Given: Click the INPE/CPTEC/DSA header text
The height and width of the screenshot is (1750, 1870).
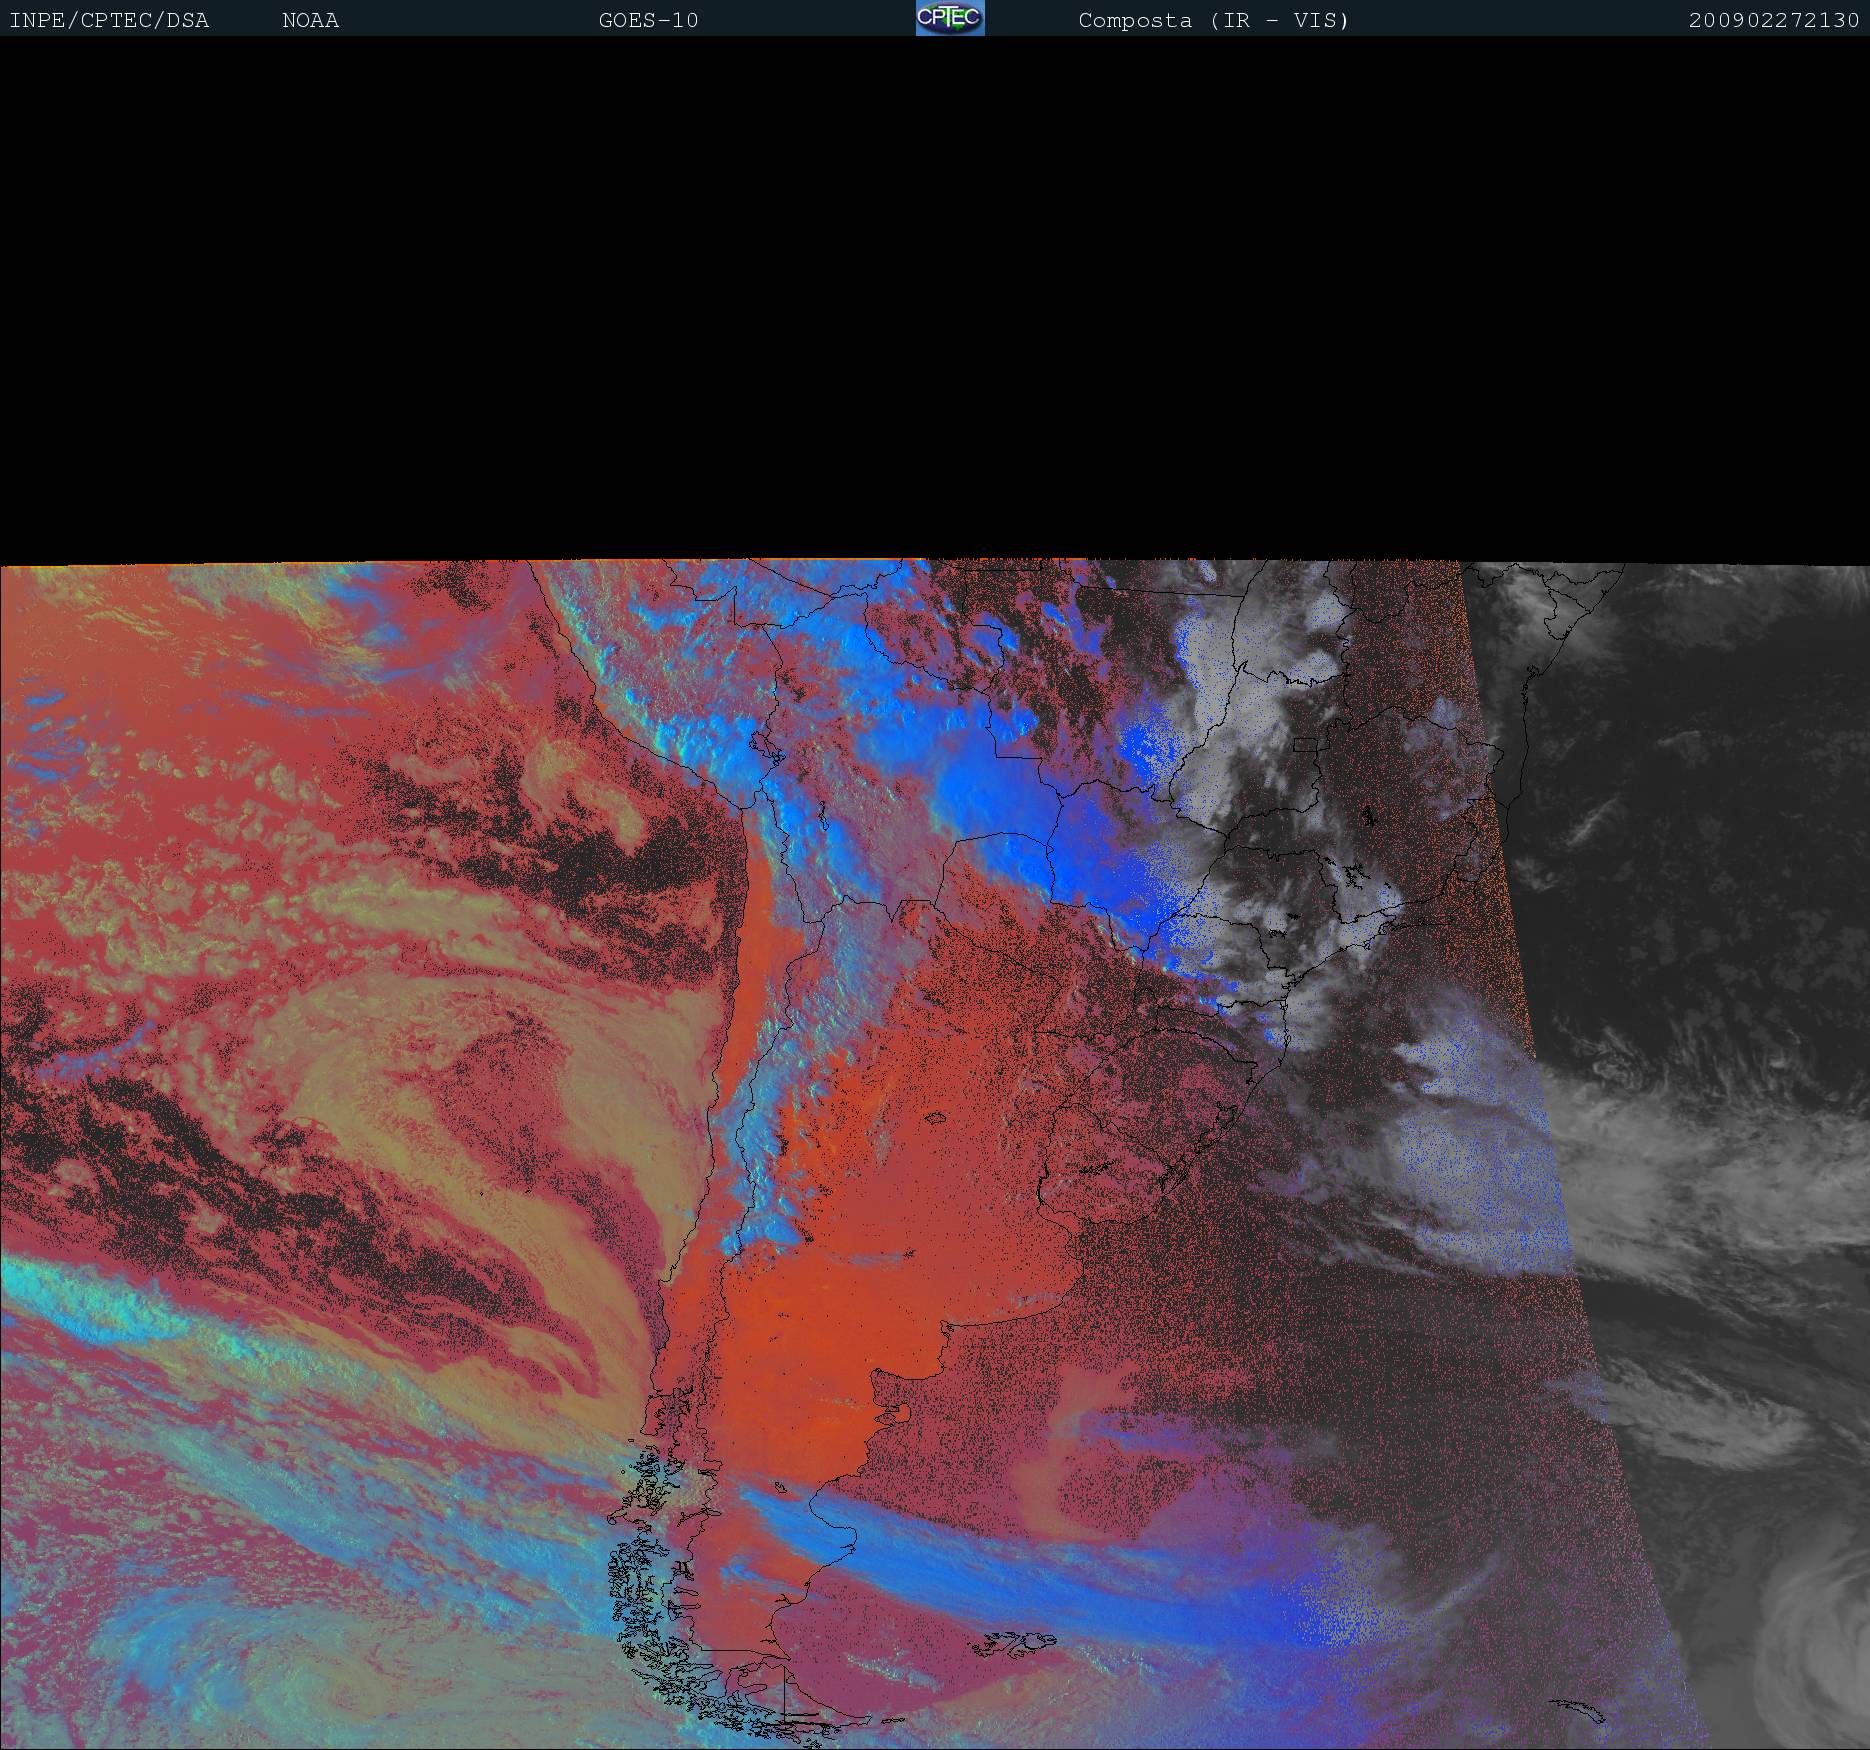Looking at the screenshot, I should click(109, 21).
